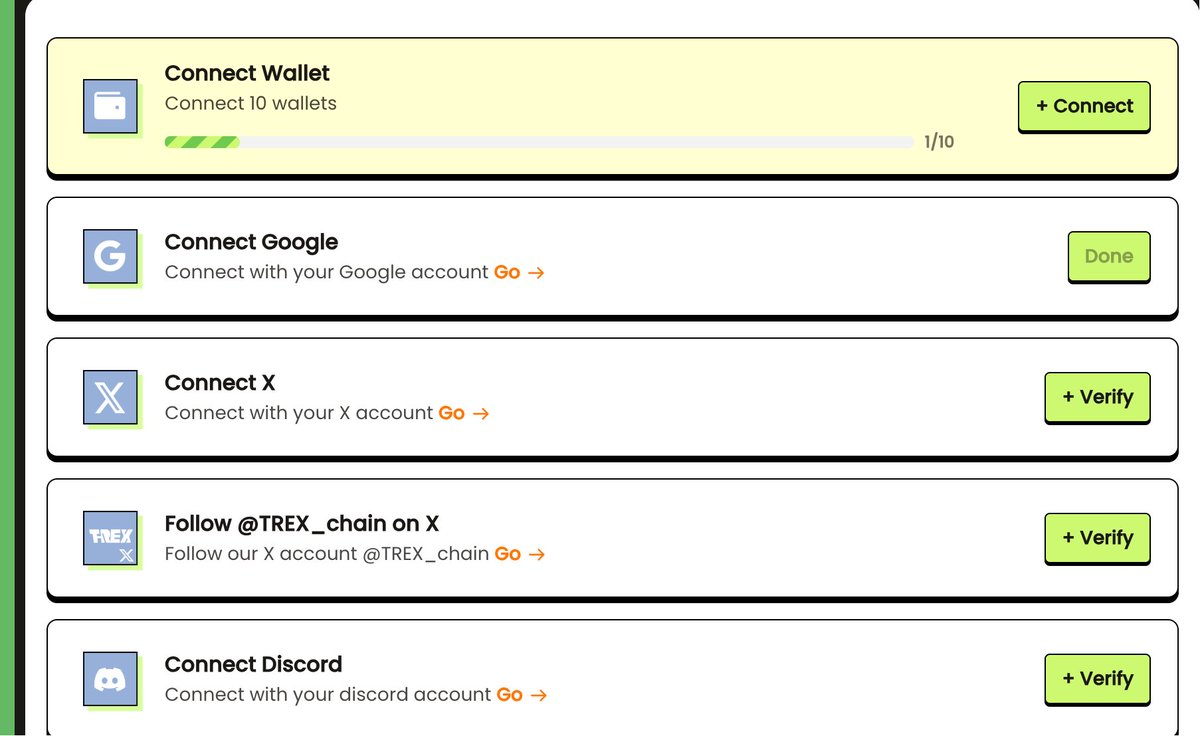The height and width of the screenshot is (736, 1200).
Task: Click the wallet icon in Connect Wallet
Action: (110, 105)
